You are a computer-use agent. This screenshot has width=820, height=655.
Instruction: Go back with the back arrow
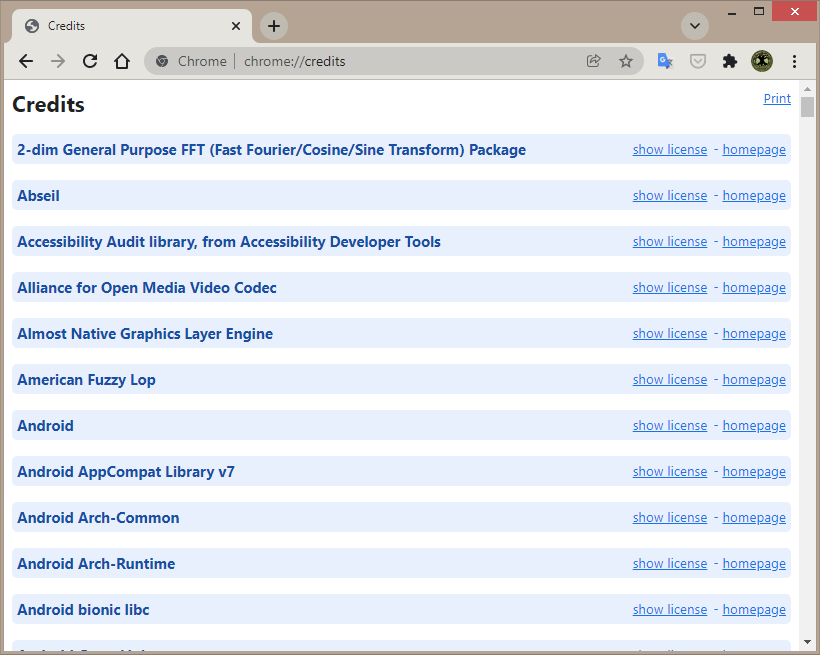coord(26,61)
